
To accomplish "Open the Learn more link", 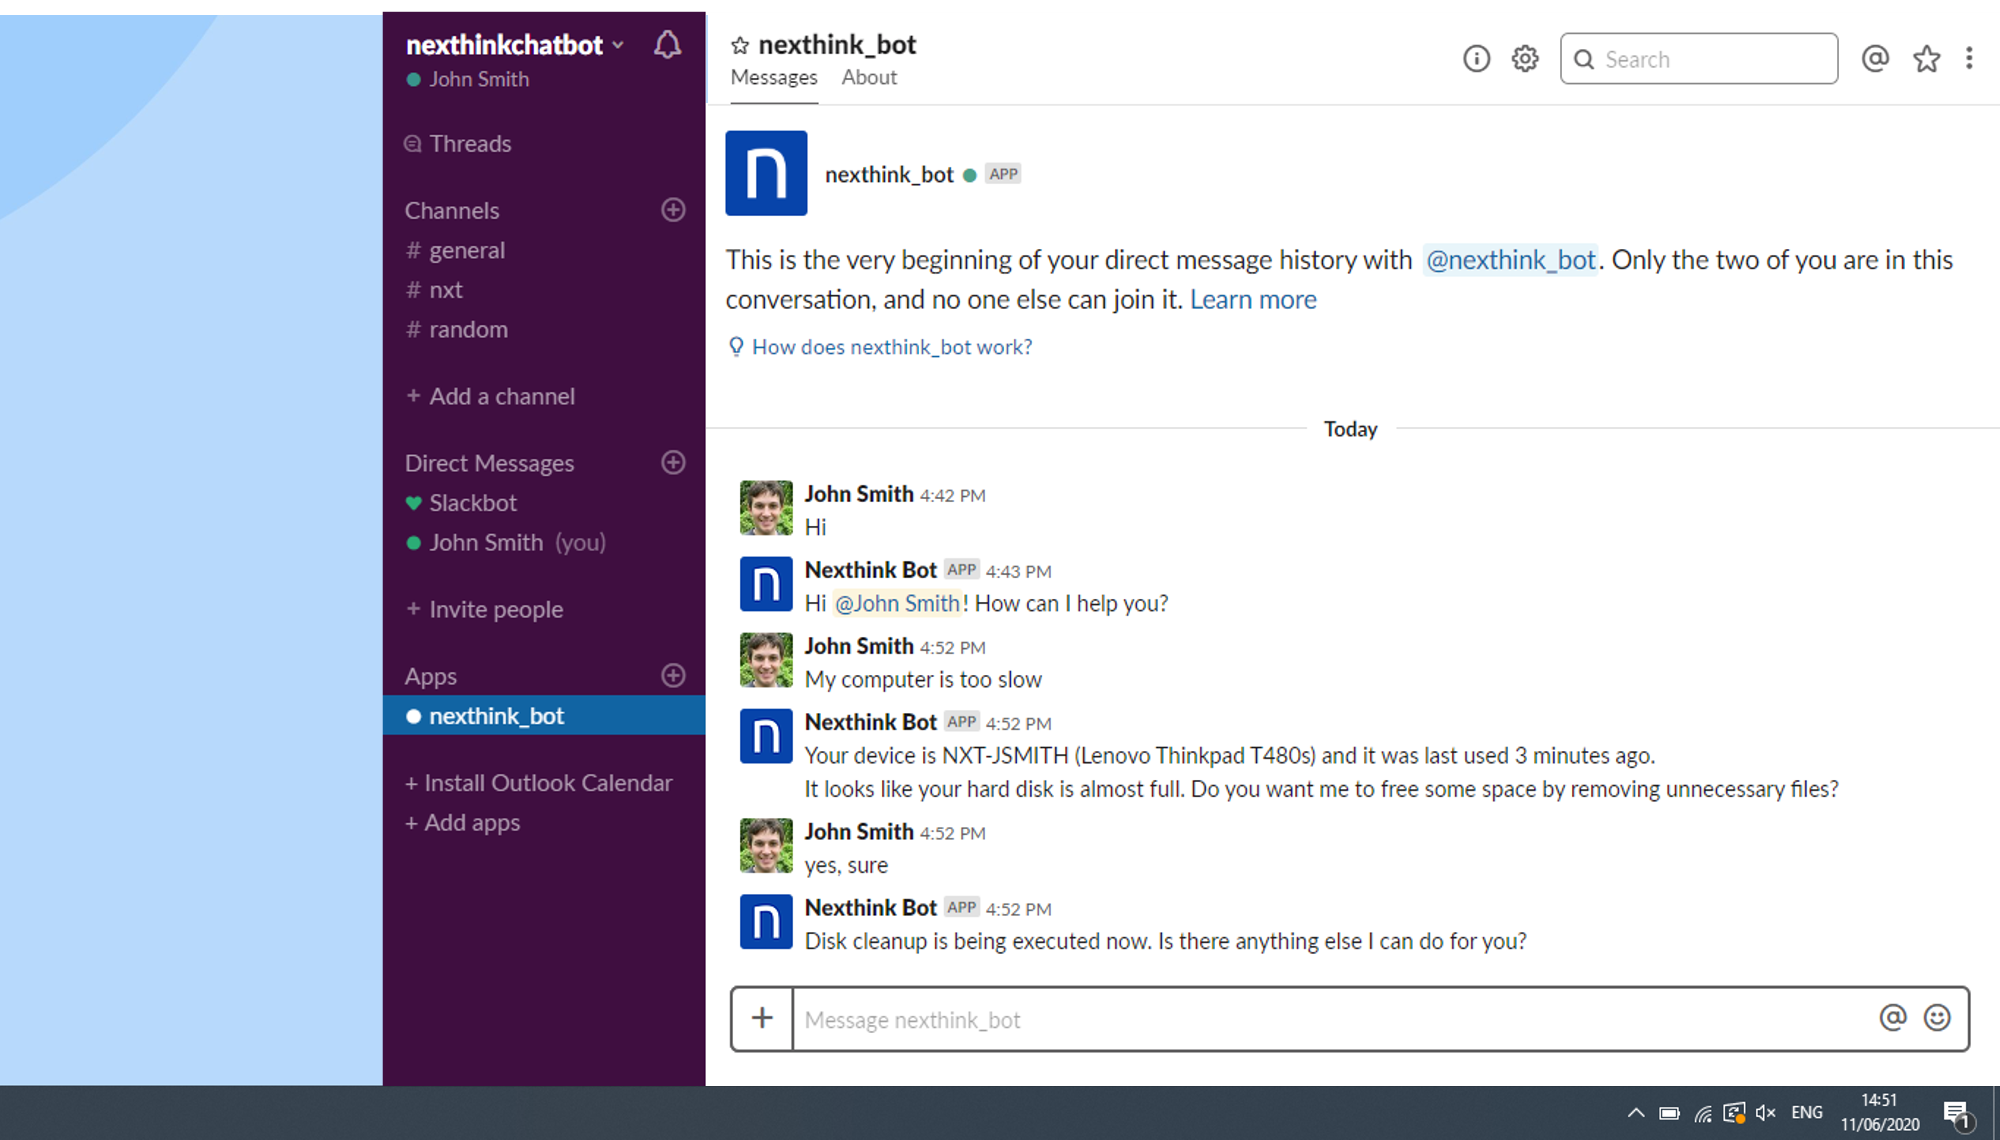I will pos(1252,300).
